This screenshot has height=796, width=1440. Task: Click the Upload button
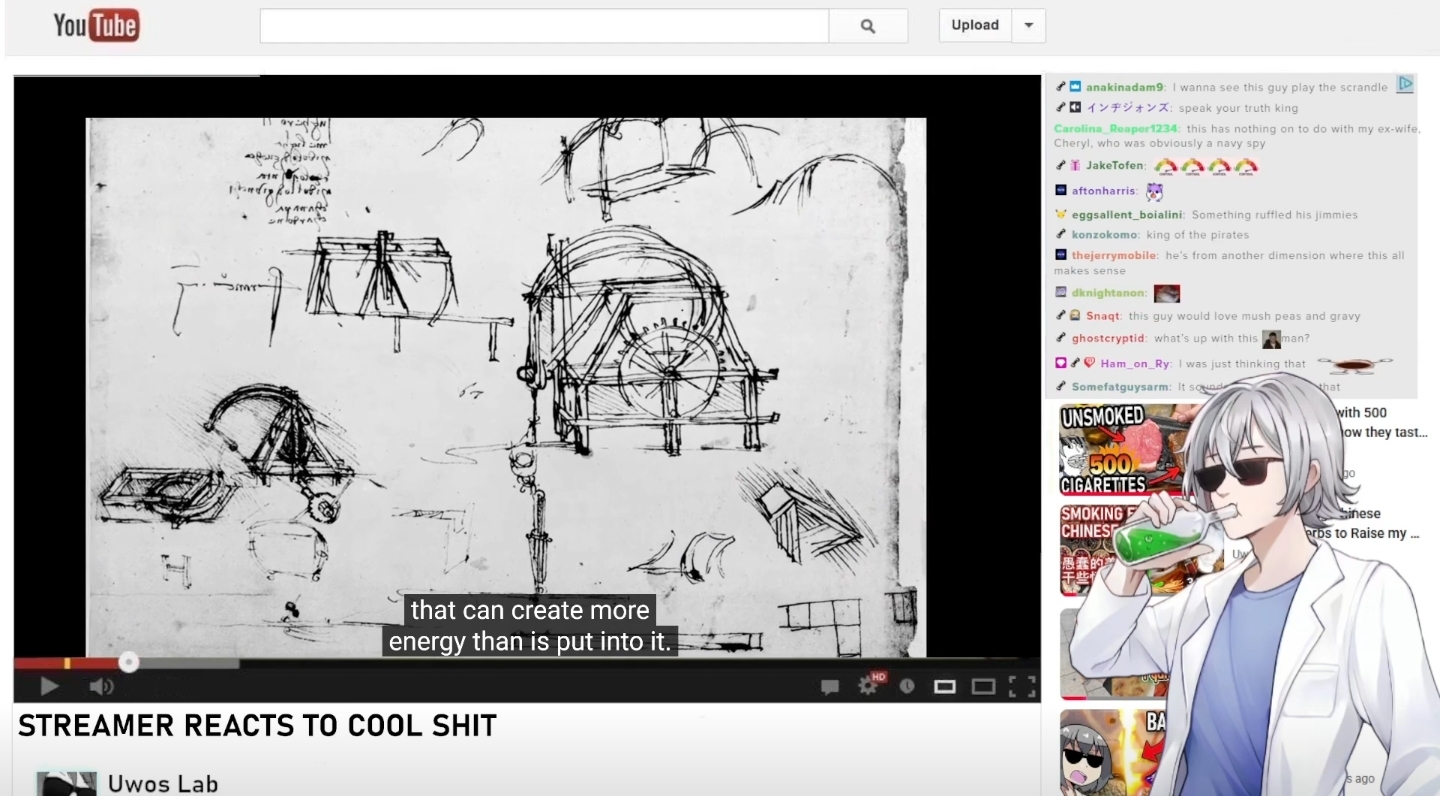pos(975,26)
